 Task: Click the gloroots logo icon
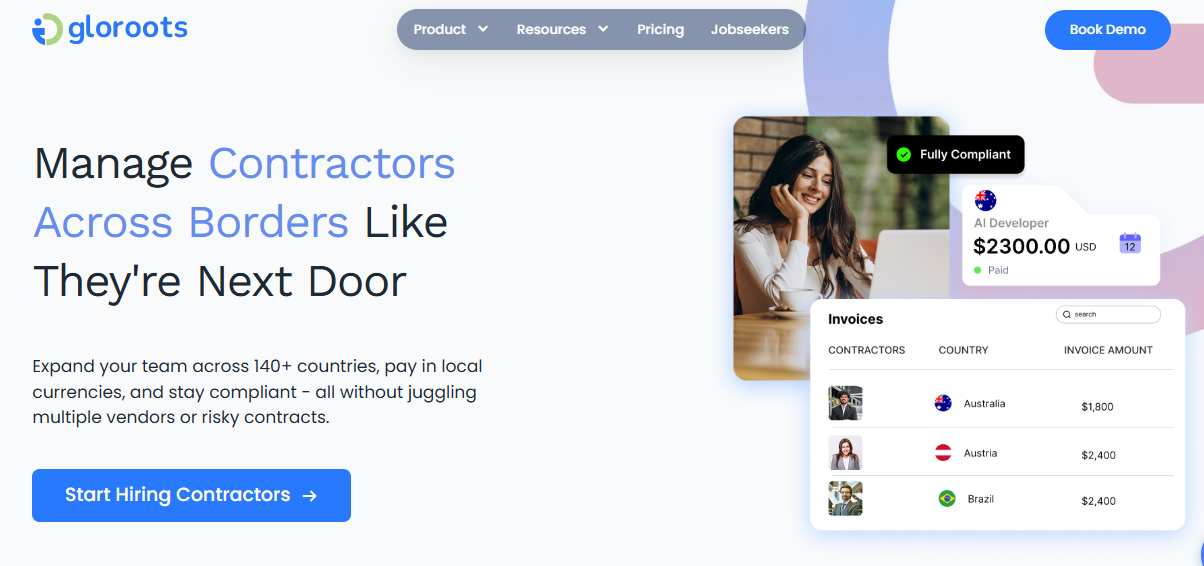[48, 29]
